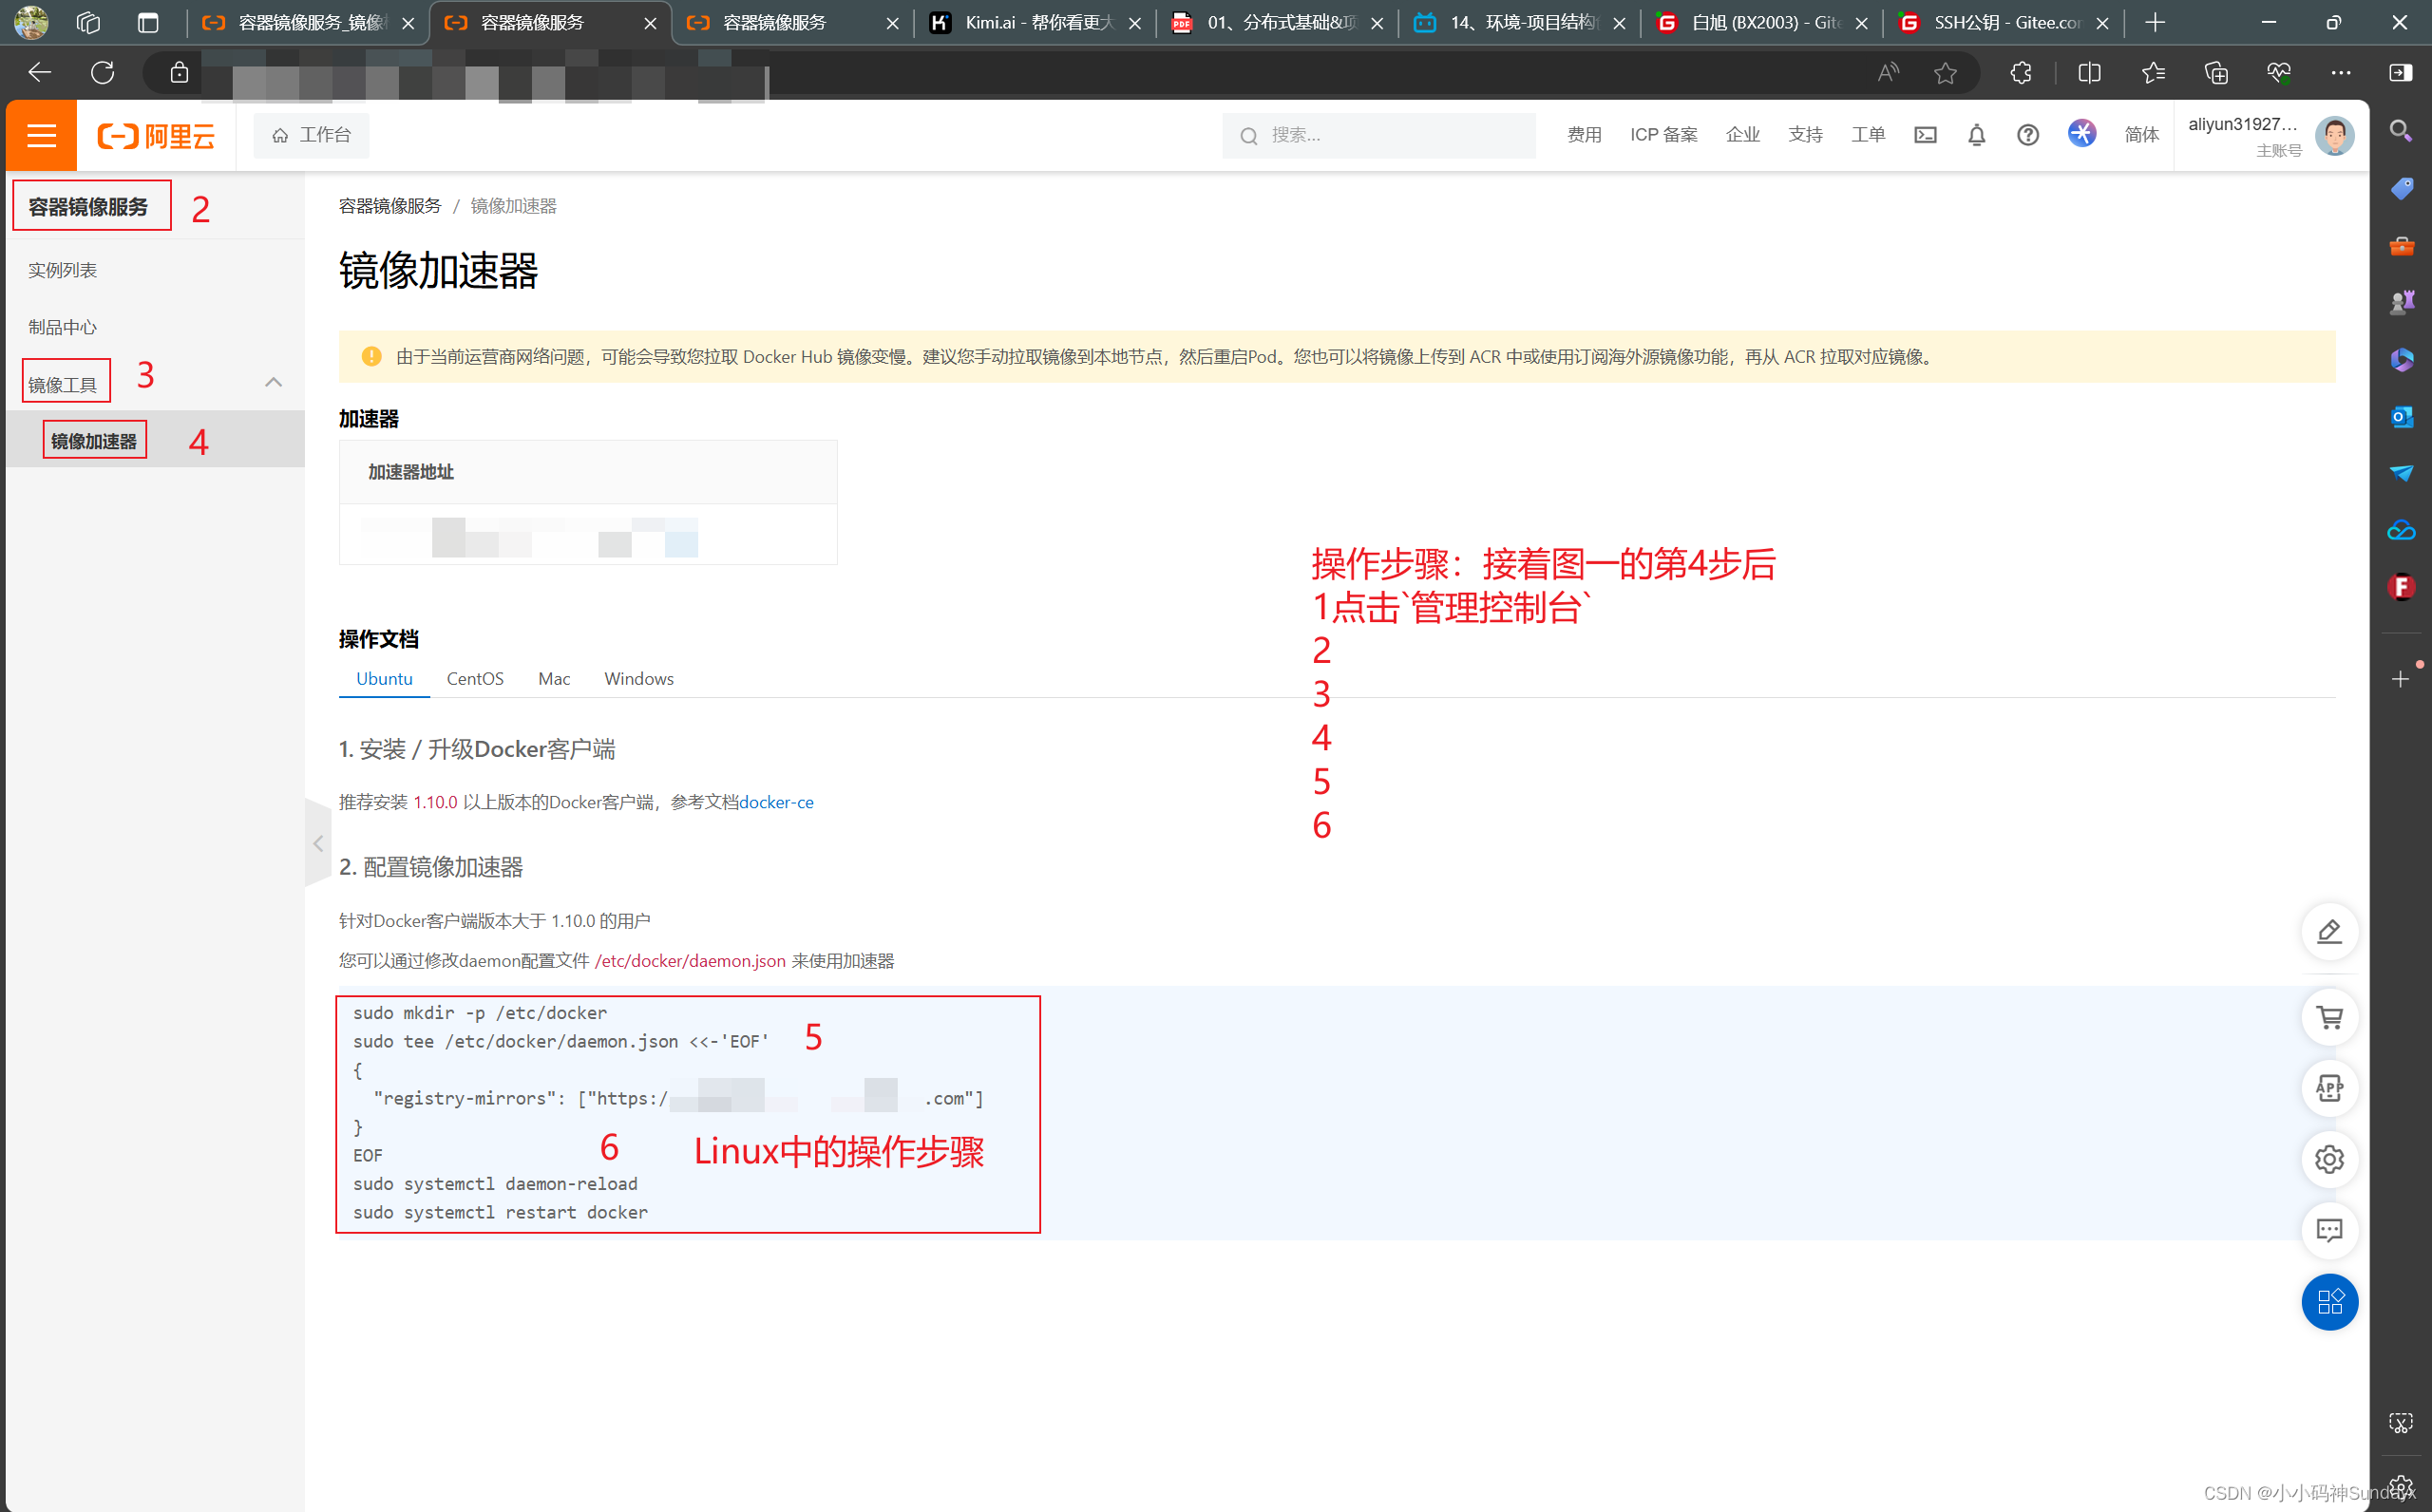Select 镜像加速器 in the sidebar

pyautogui.click(x=94, y=441)
